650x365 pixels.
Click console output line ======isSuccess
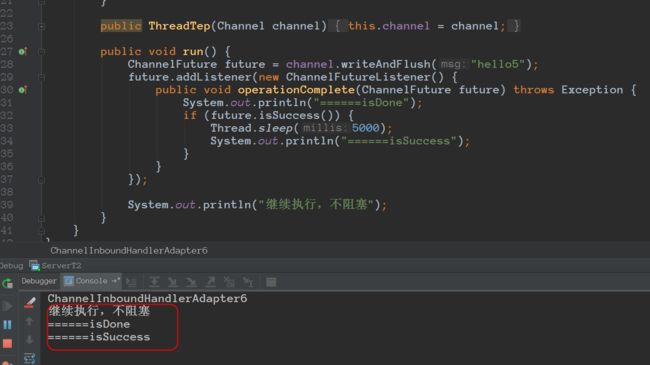[x=99, y=337]
